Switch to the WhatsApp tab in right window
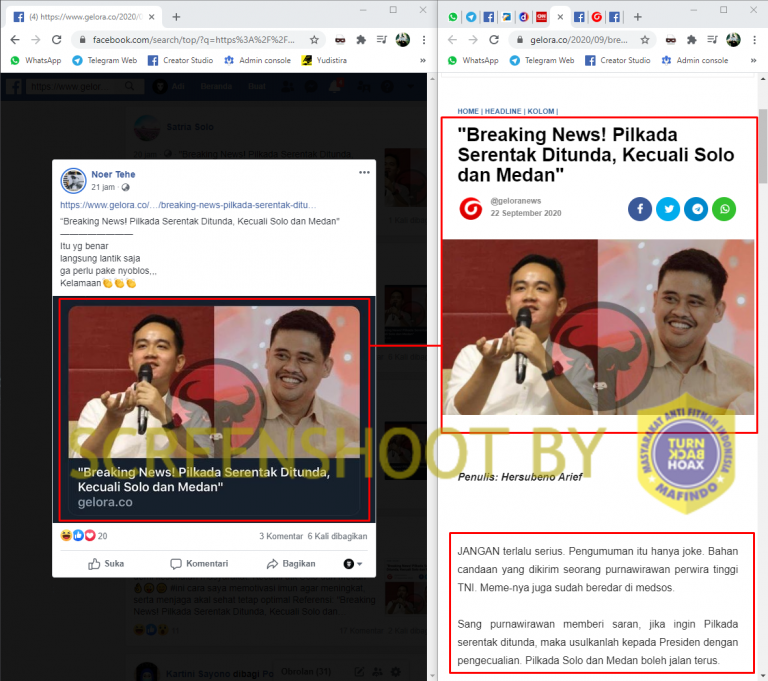768x681 pixels. [x=453, y=17]
